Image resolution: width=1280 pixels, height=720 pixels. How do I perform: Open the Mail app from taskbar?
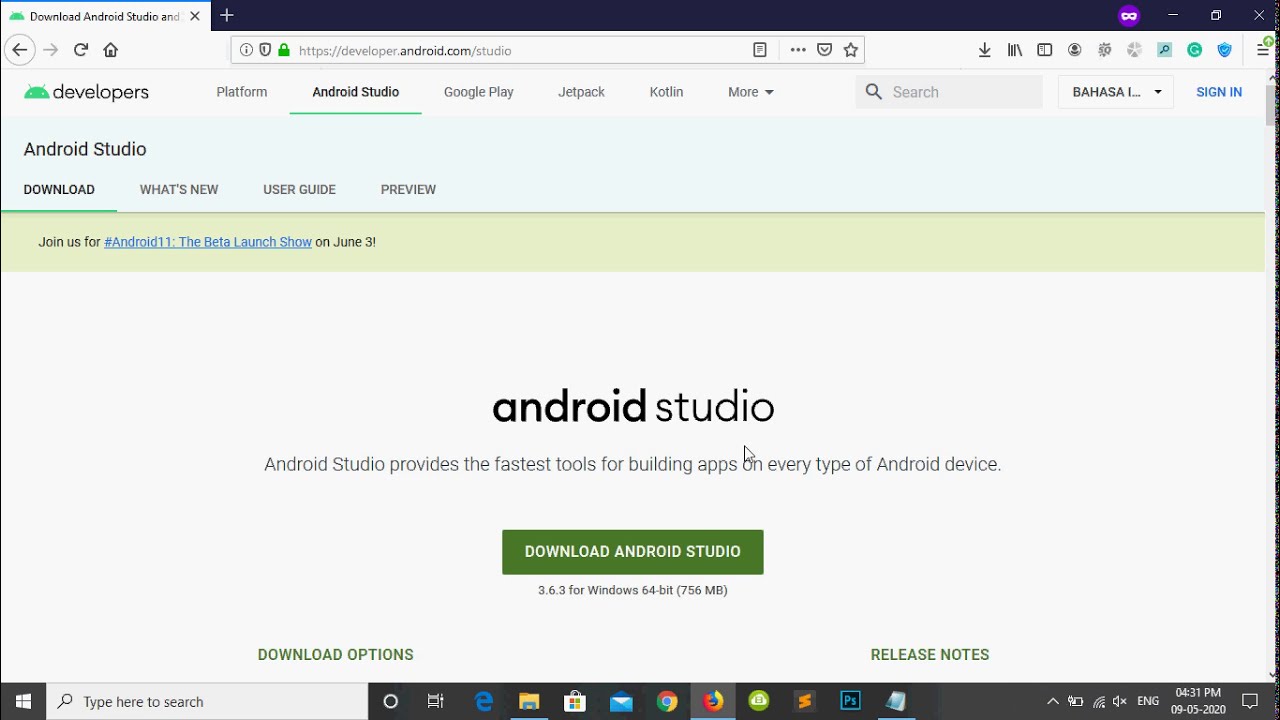(621, 701)
